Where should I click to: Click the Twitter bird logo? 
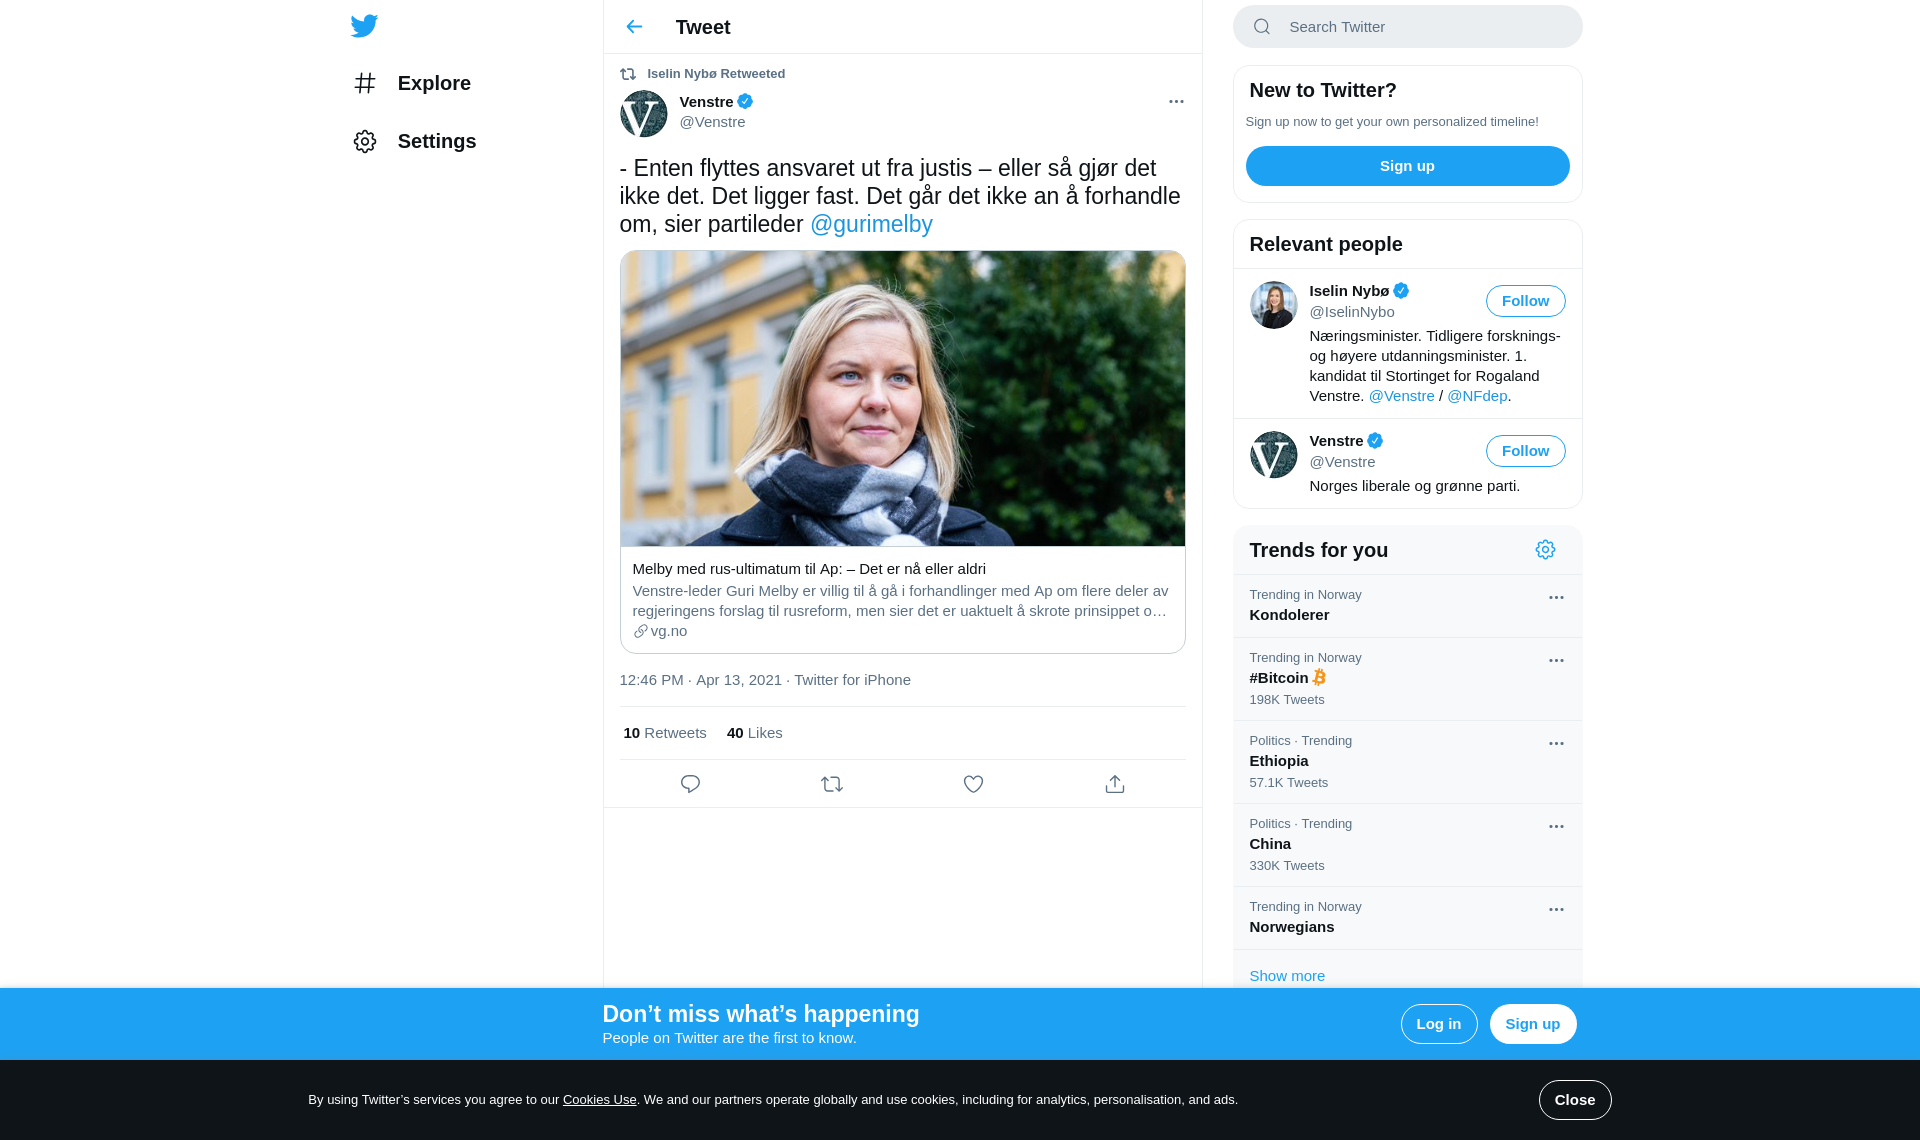[x=364, y=26]
